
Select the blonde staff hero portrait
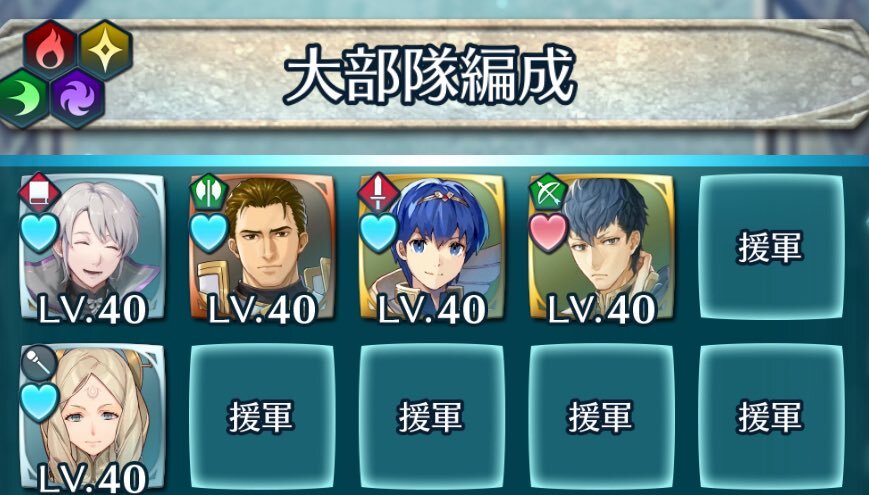(x=92, y=417)
